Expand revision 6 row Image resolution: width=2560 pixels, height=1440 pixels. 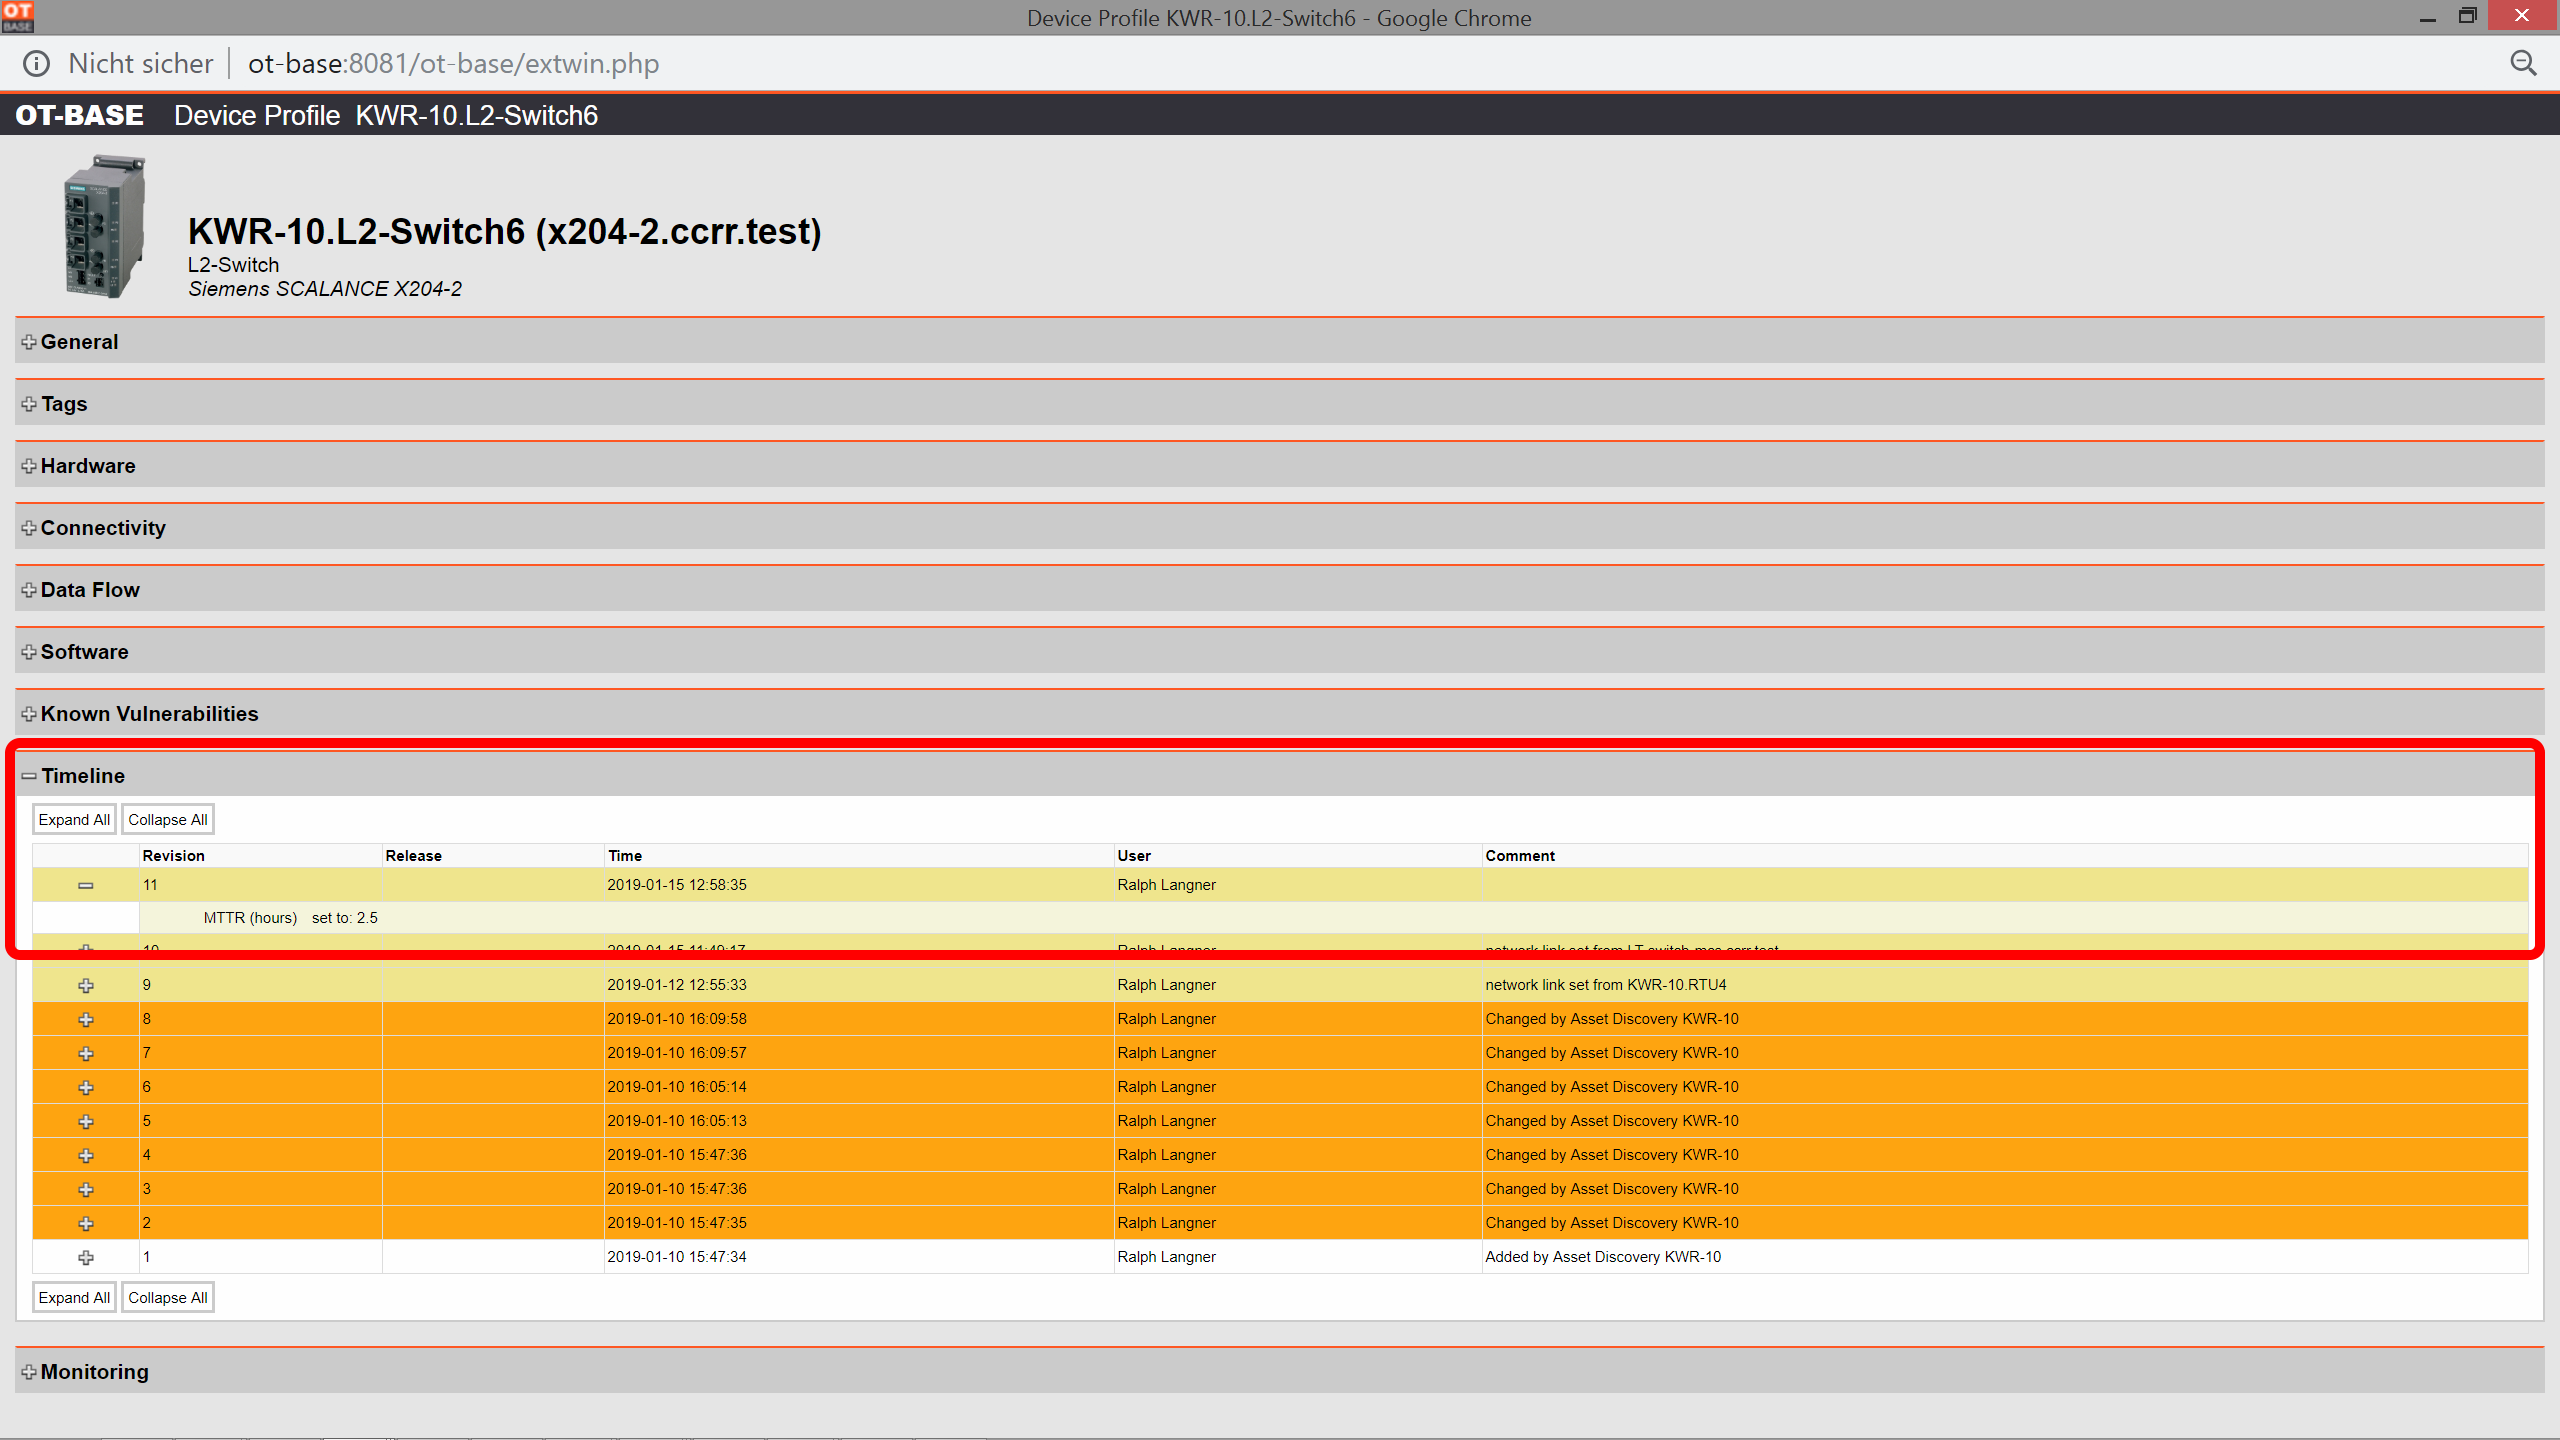click(86, 1087)
